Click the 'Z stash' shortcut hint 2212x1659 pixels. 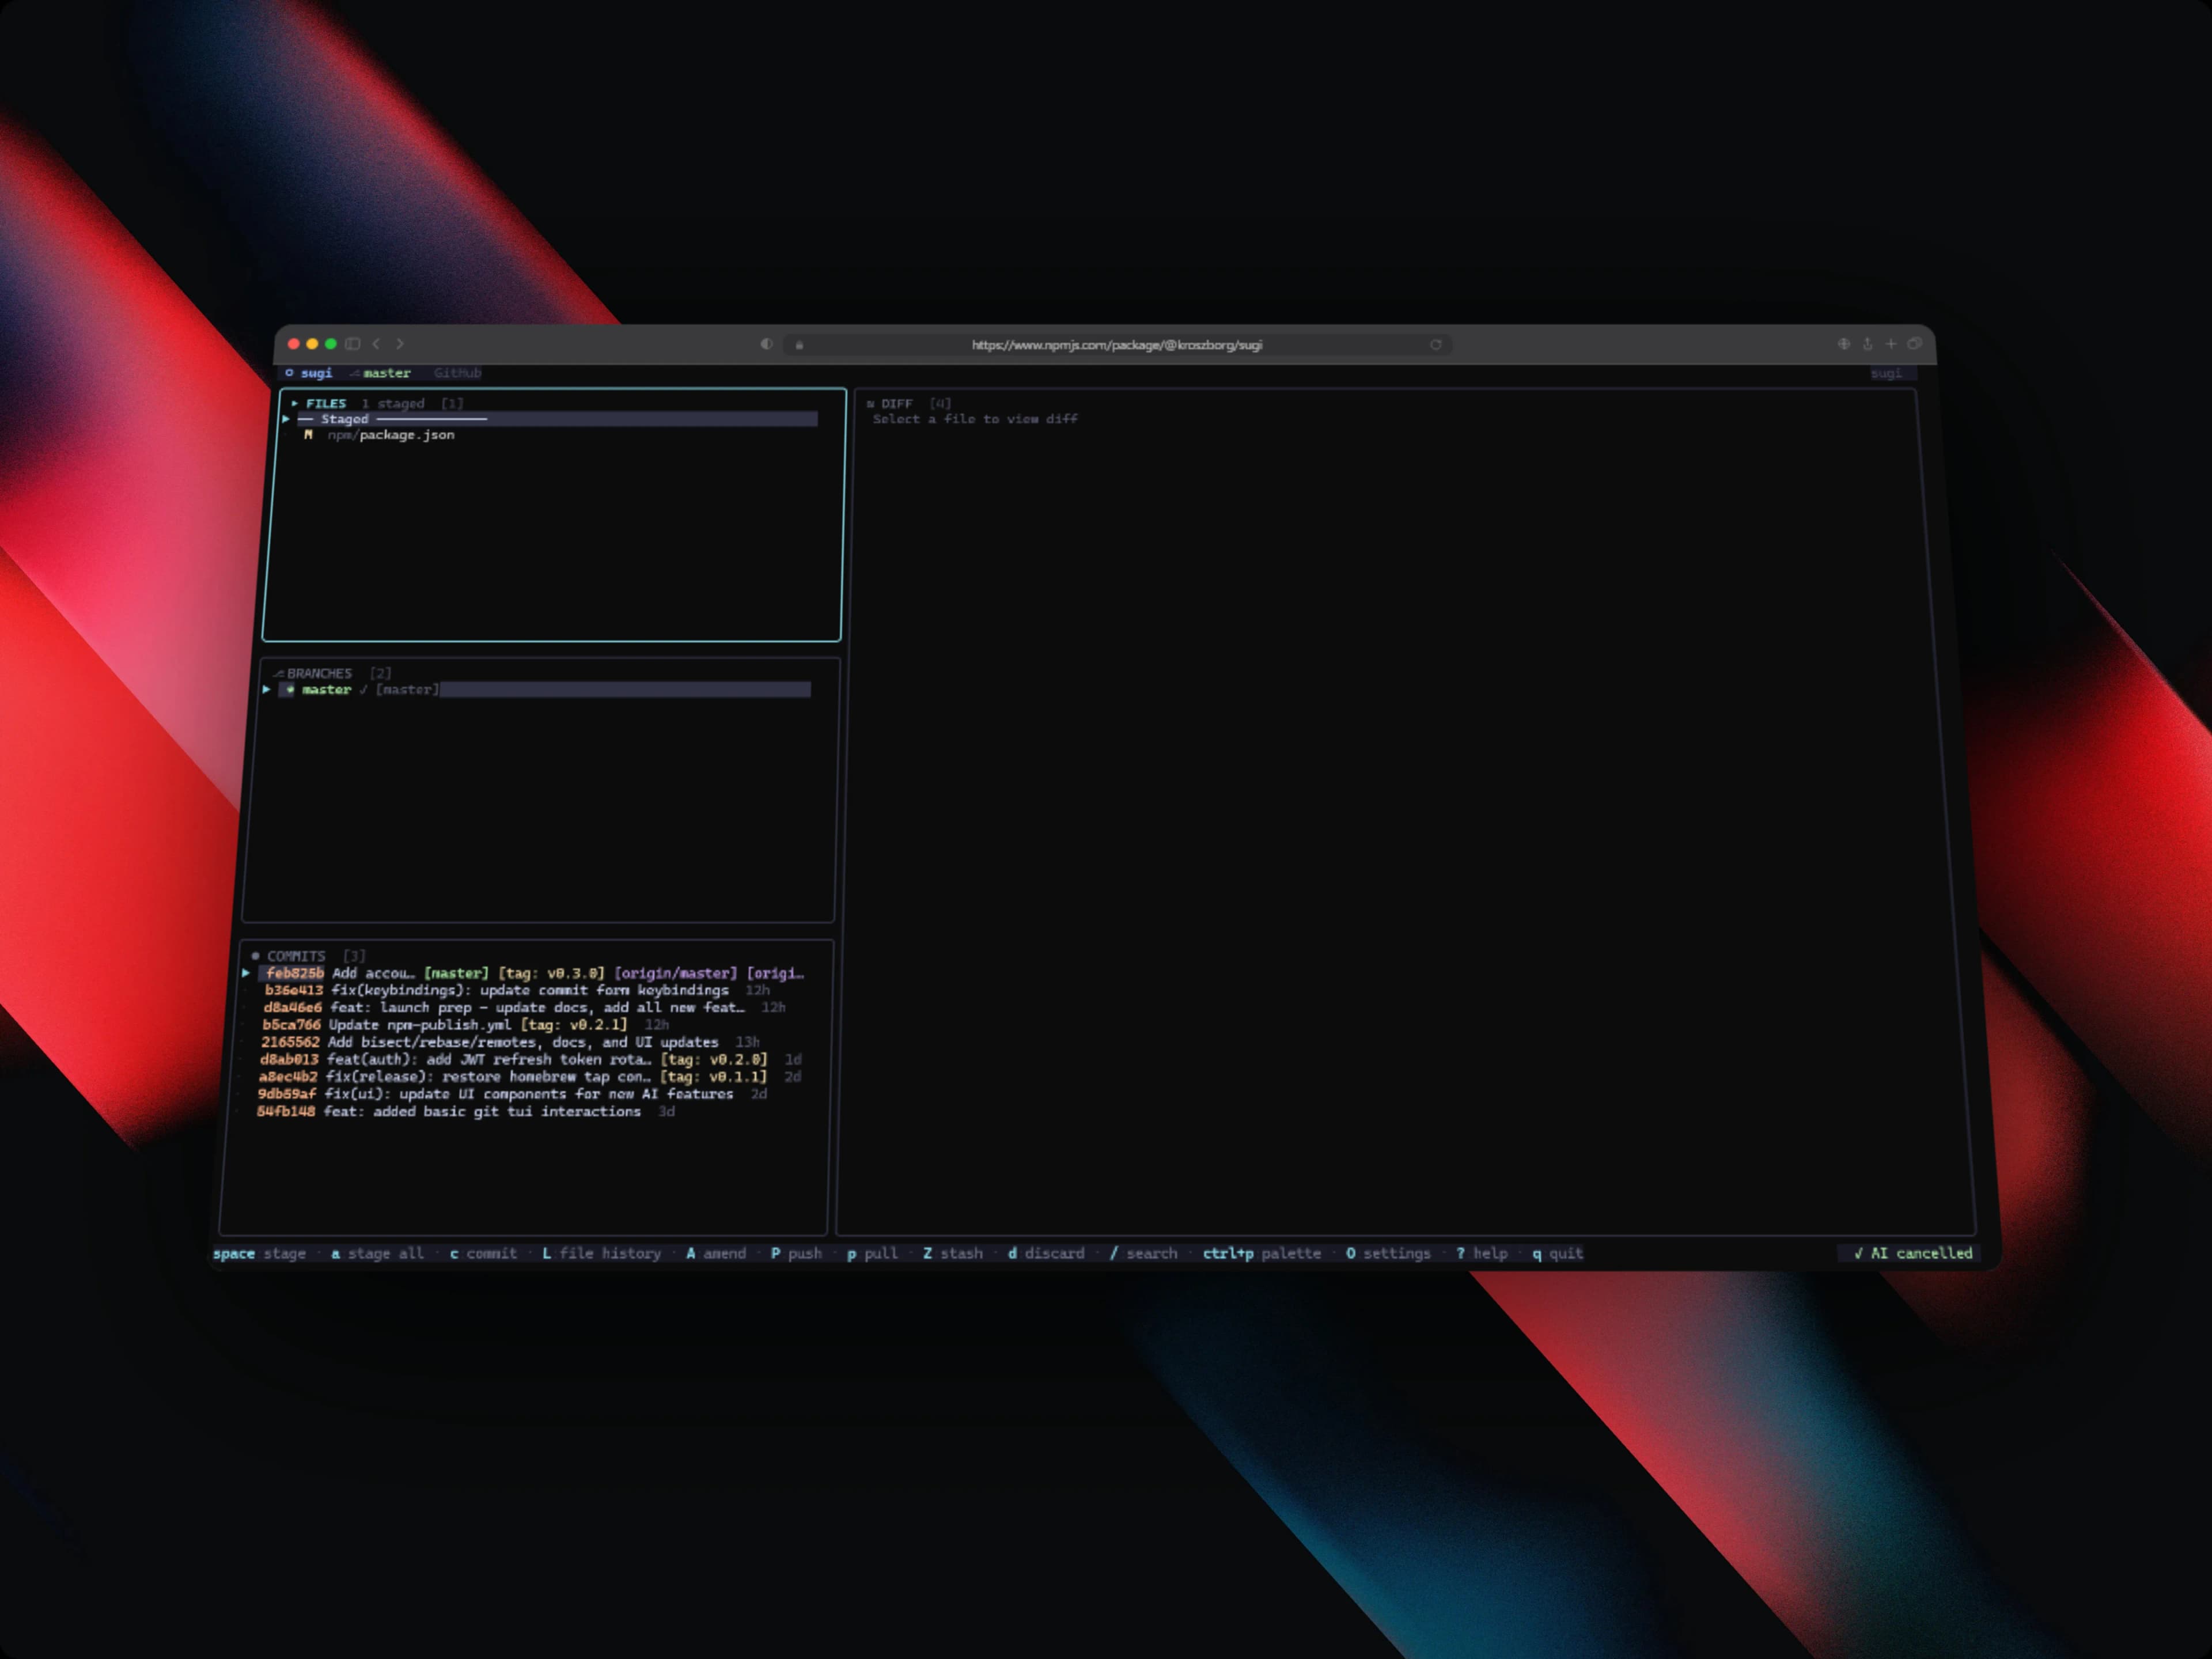953,1254
